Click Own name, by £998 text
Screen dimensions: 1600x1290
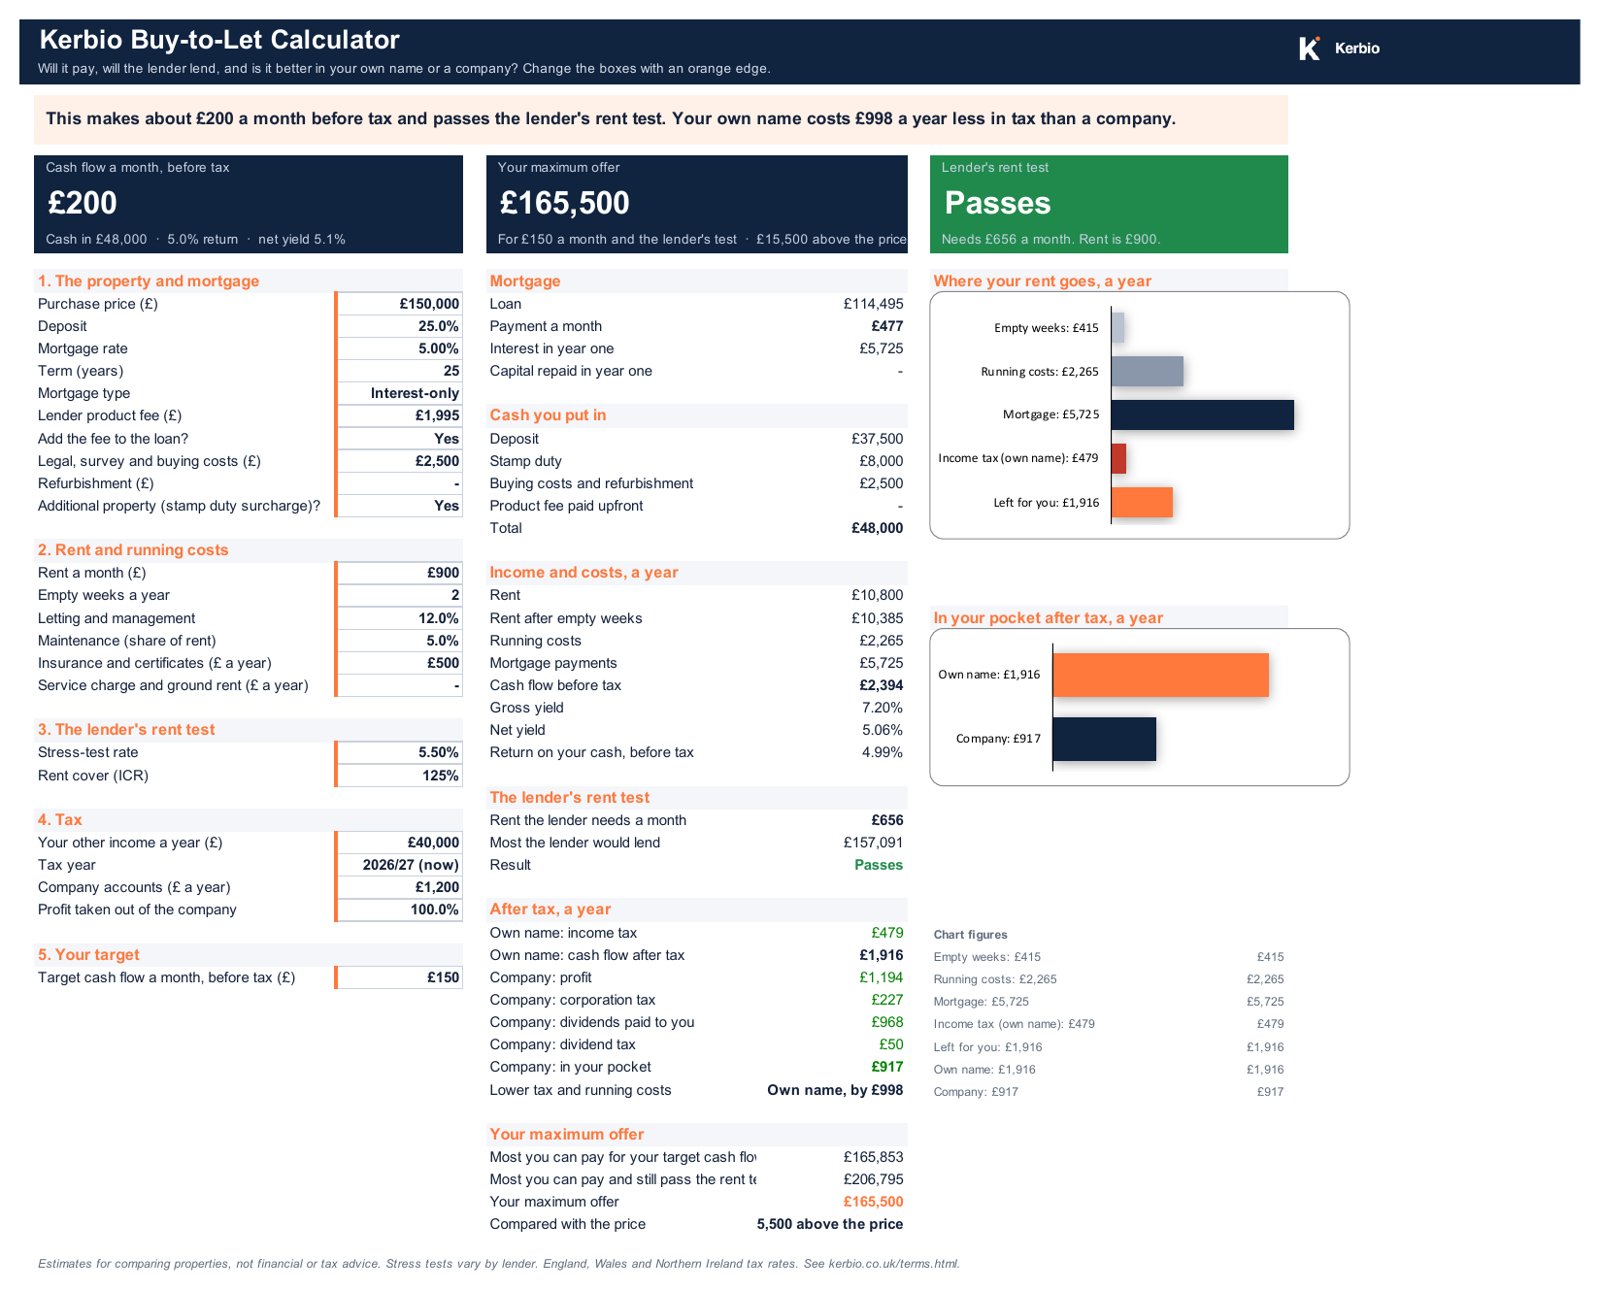point(835,1091)
